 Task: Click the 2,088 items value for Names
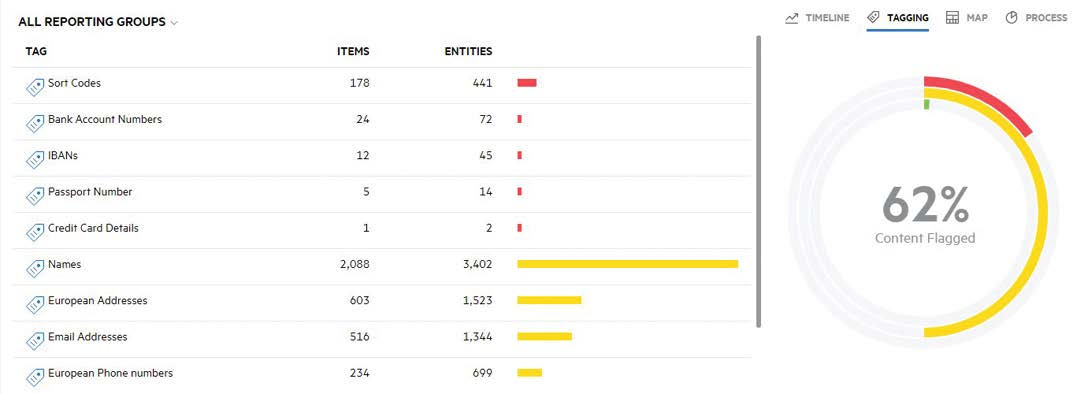[355, 264]
